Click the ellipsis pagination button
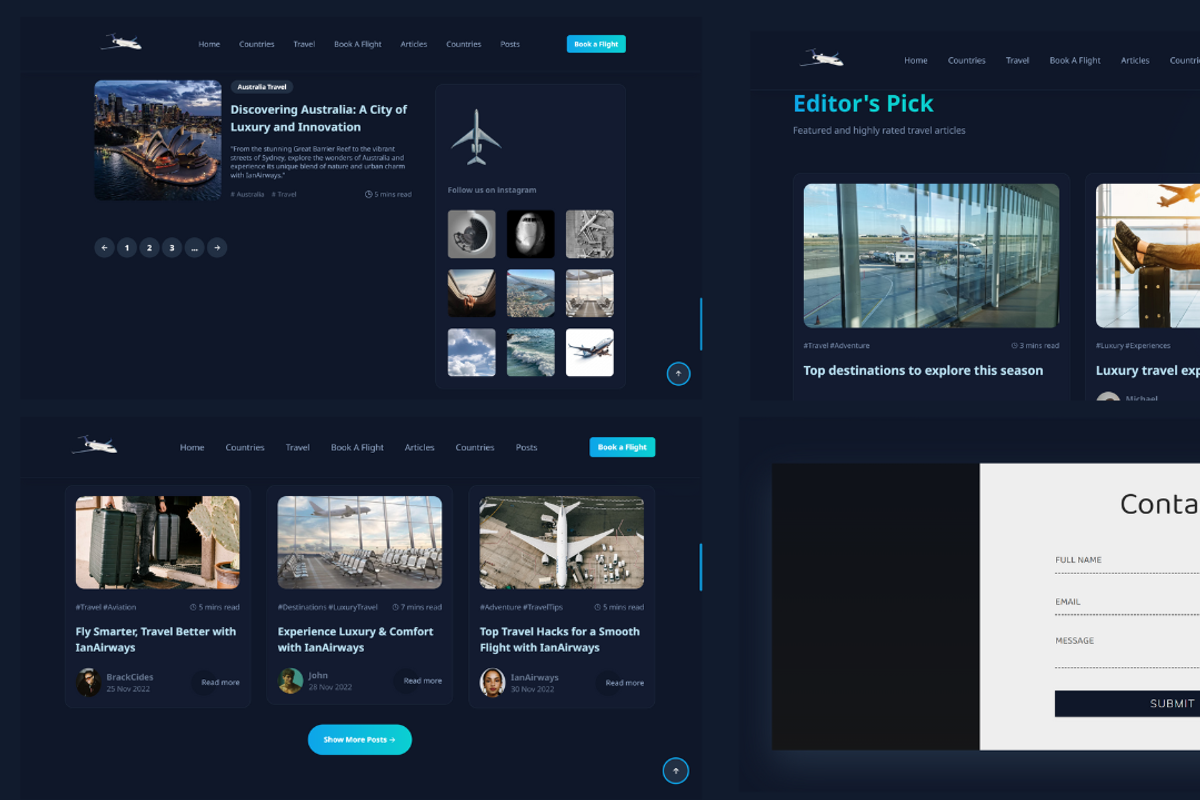The width and height of the screenshot is (1200, 800). click(195, 248)
